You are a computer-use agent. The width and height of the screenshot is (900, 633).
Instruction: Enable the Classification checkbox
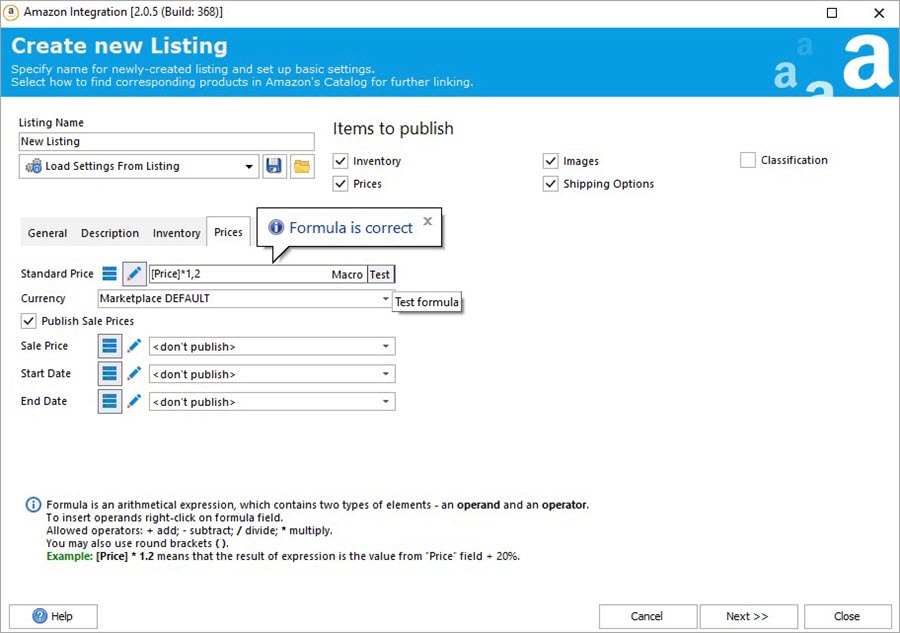tap(748, 160)
